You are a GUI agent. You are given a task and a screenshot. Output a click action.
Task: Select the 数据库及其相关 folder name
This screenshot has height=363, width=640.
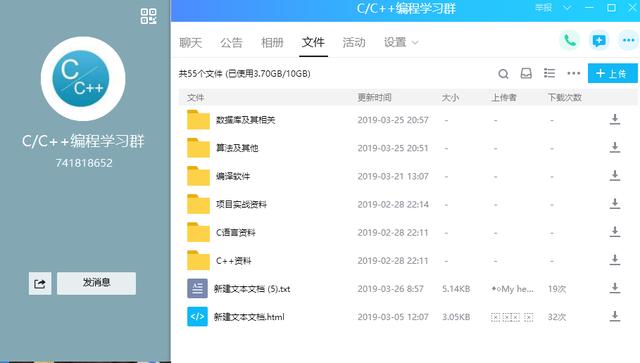(x=246, y=120)
